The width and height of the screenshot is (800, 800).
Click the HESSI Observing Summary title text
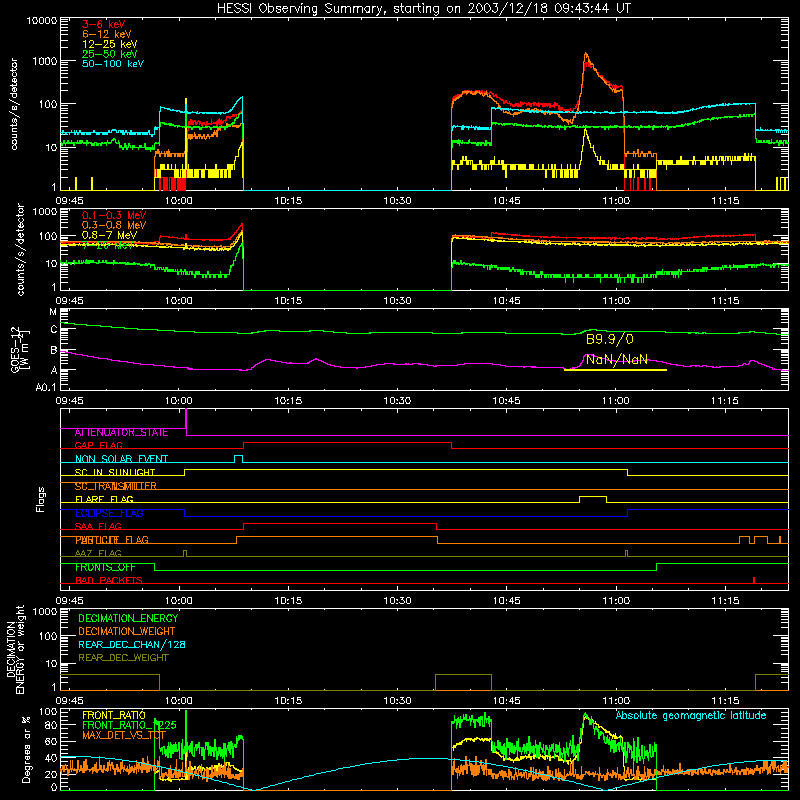click(423, 9)
